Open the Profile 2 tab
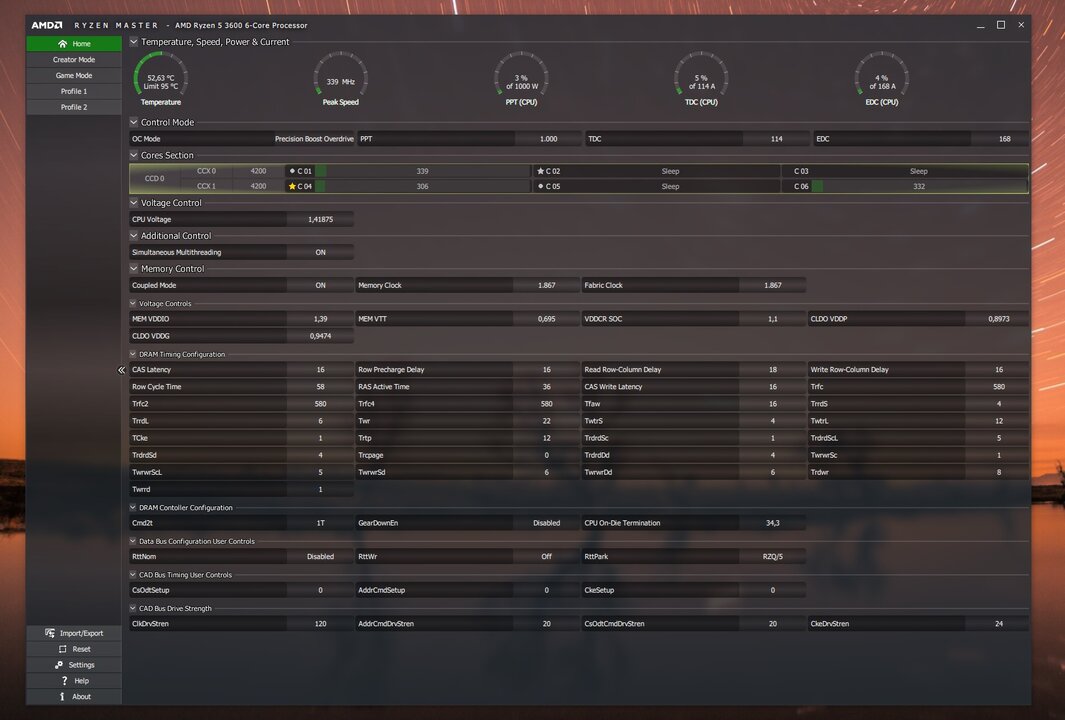1065x720 pixels. coord(74,107)
